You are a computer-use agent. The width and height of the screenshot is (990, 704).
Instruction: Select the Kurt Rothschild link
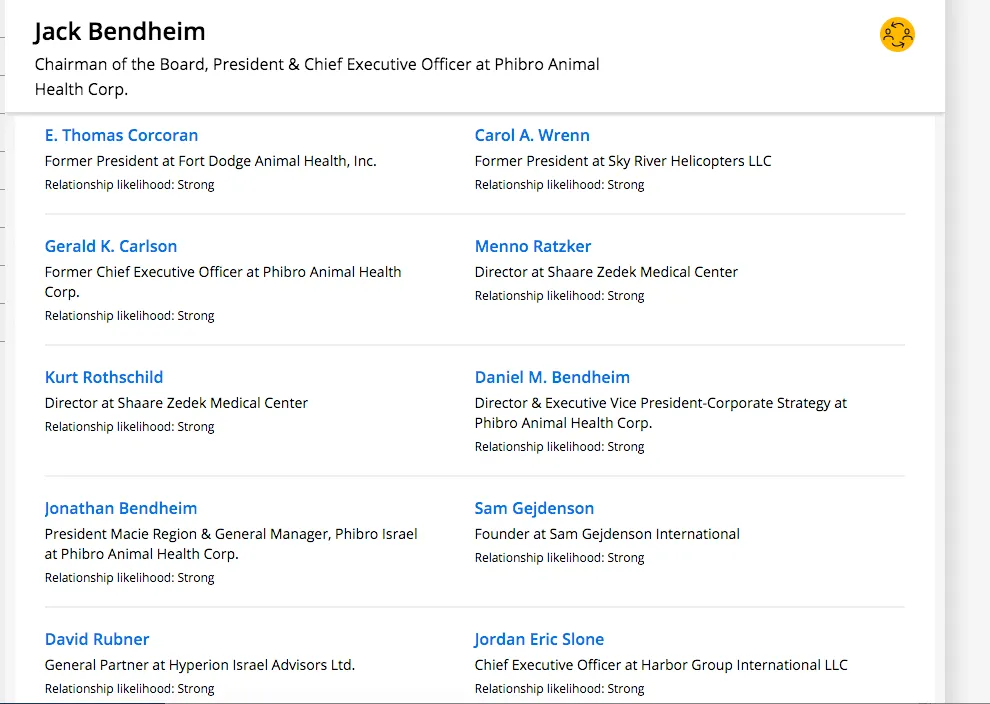coord(104,378)
